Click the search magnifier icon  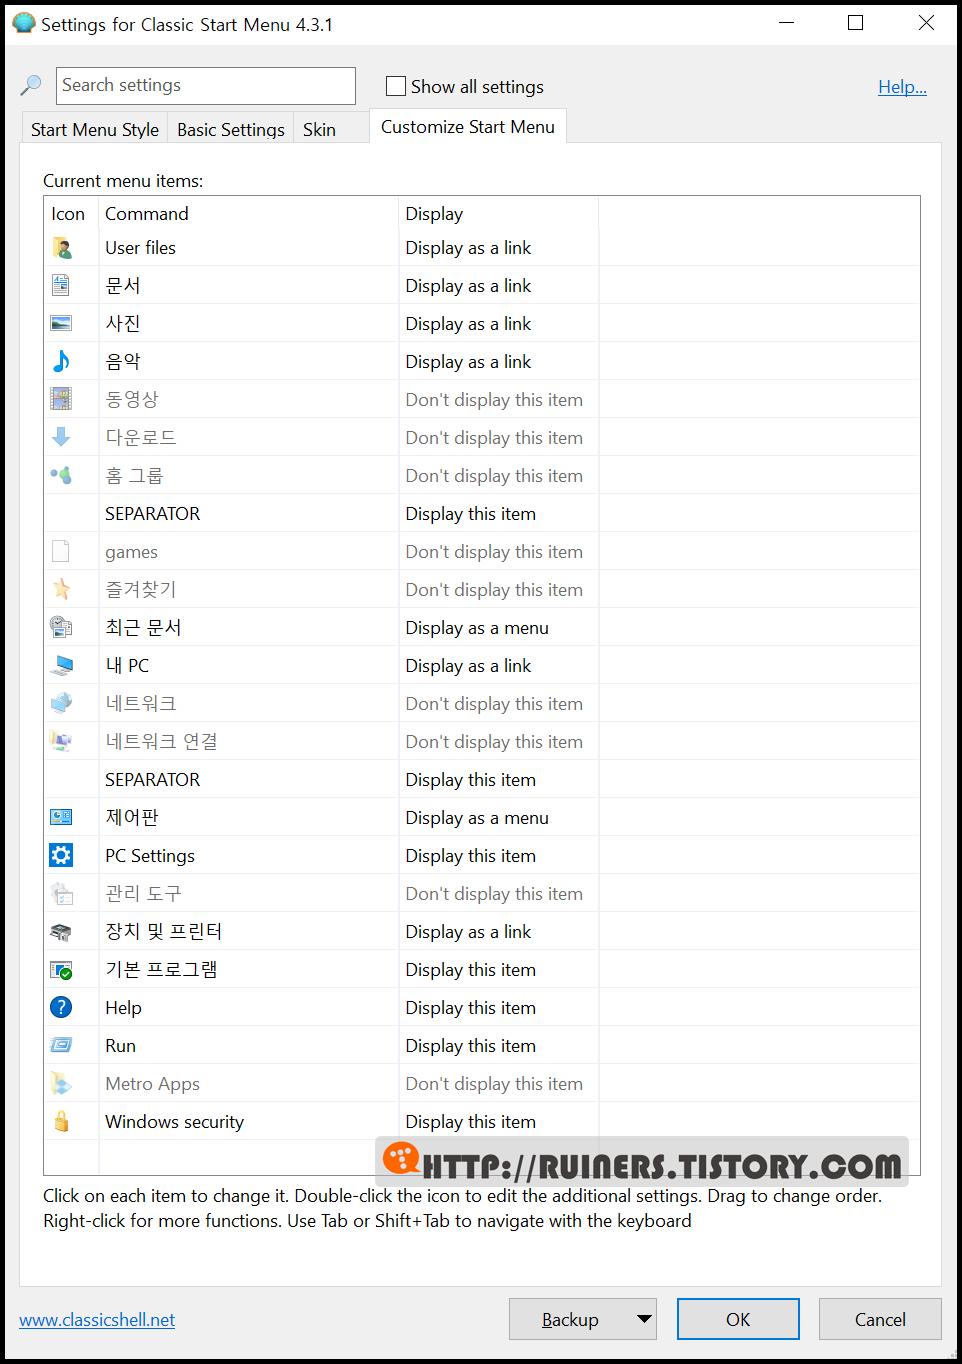[x=31, y=86]
